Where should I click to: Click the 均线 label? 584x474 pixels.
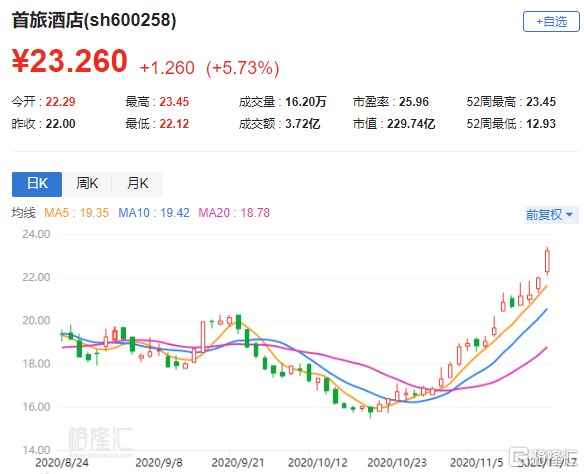[23, 213]
